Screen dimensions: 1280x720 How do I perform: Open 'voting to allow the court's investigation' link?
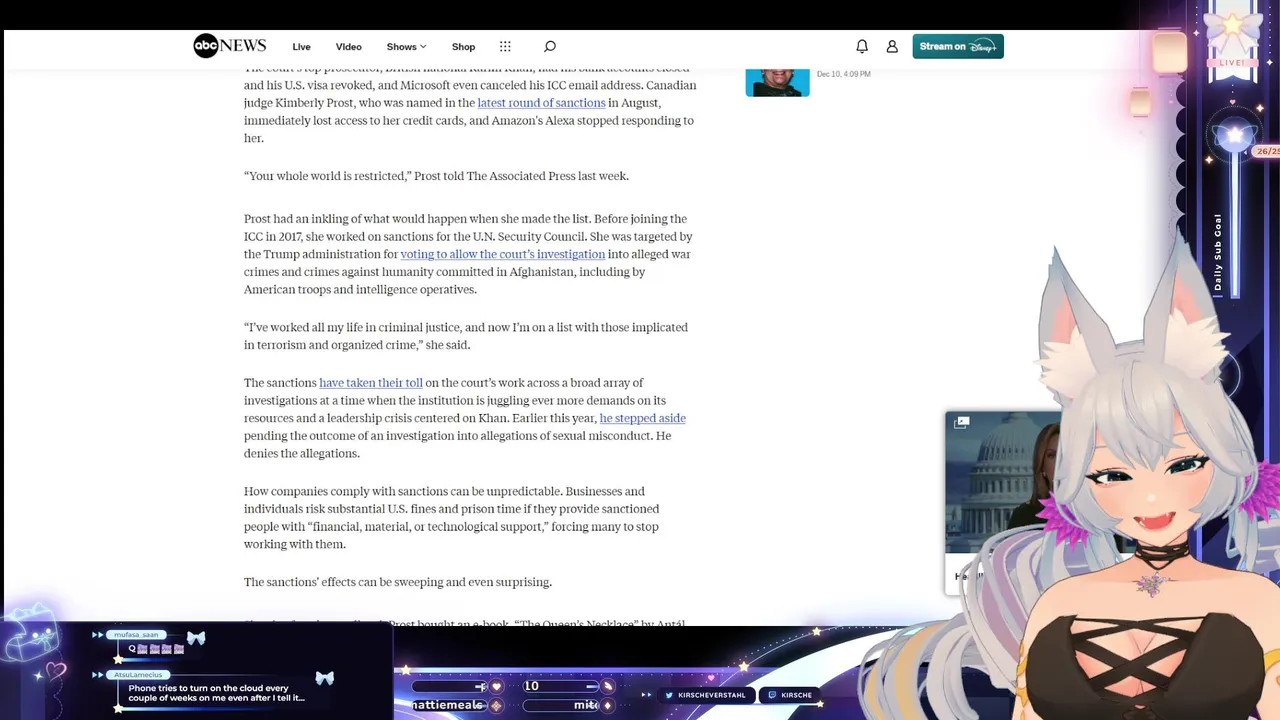[x=502, y=254]
